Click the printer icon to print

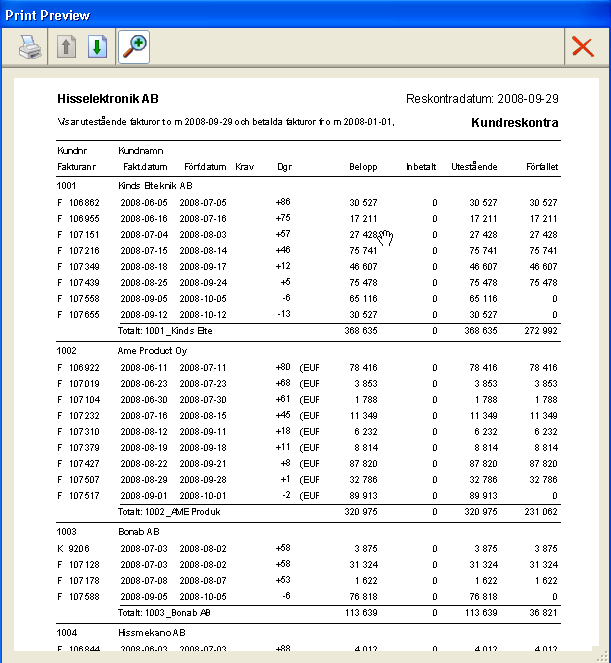click(x=30, y=47)
